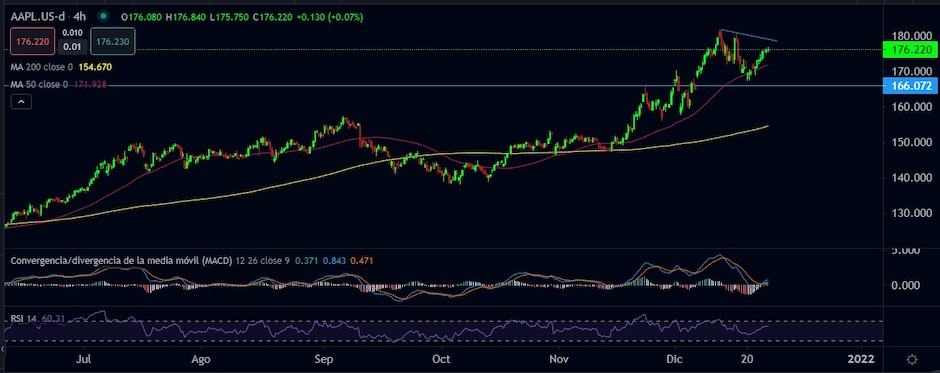The image size is (940, 373).
Task: Select the descending blue trendline near 180
Action: [x=748, y=35]
